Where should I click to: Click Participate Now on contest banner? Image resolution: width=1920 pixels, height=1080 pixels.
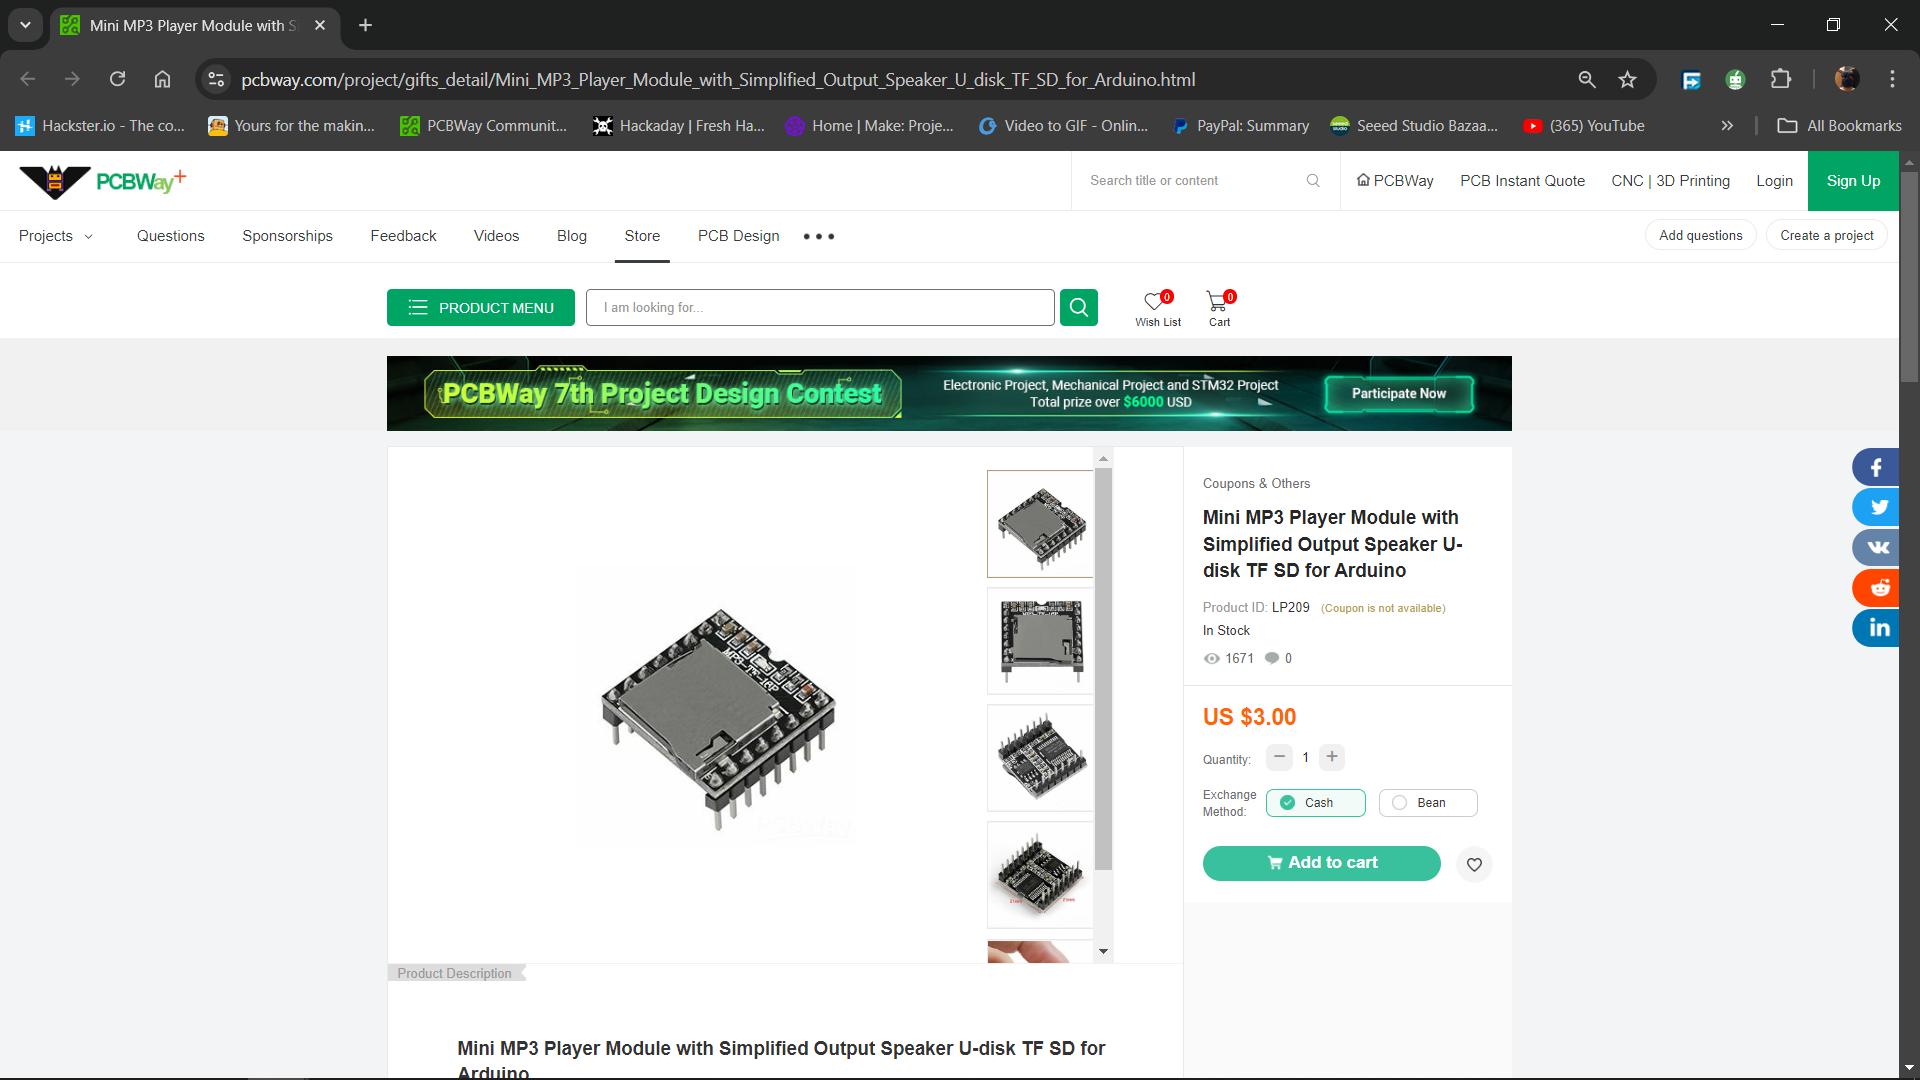pos(1399,394)
